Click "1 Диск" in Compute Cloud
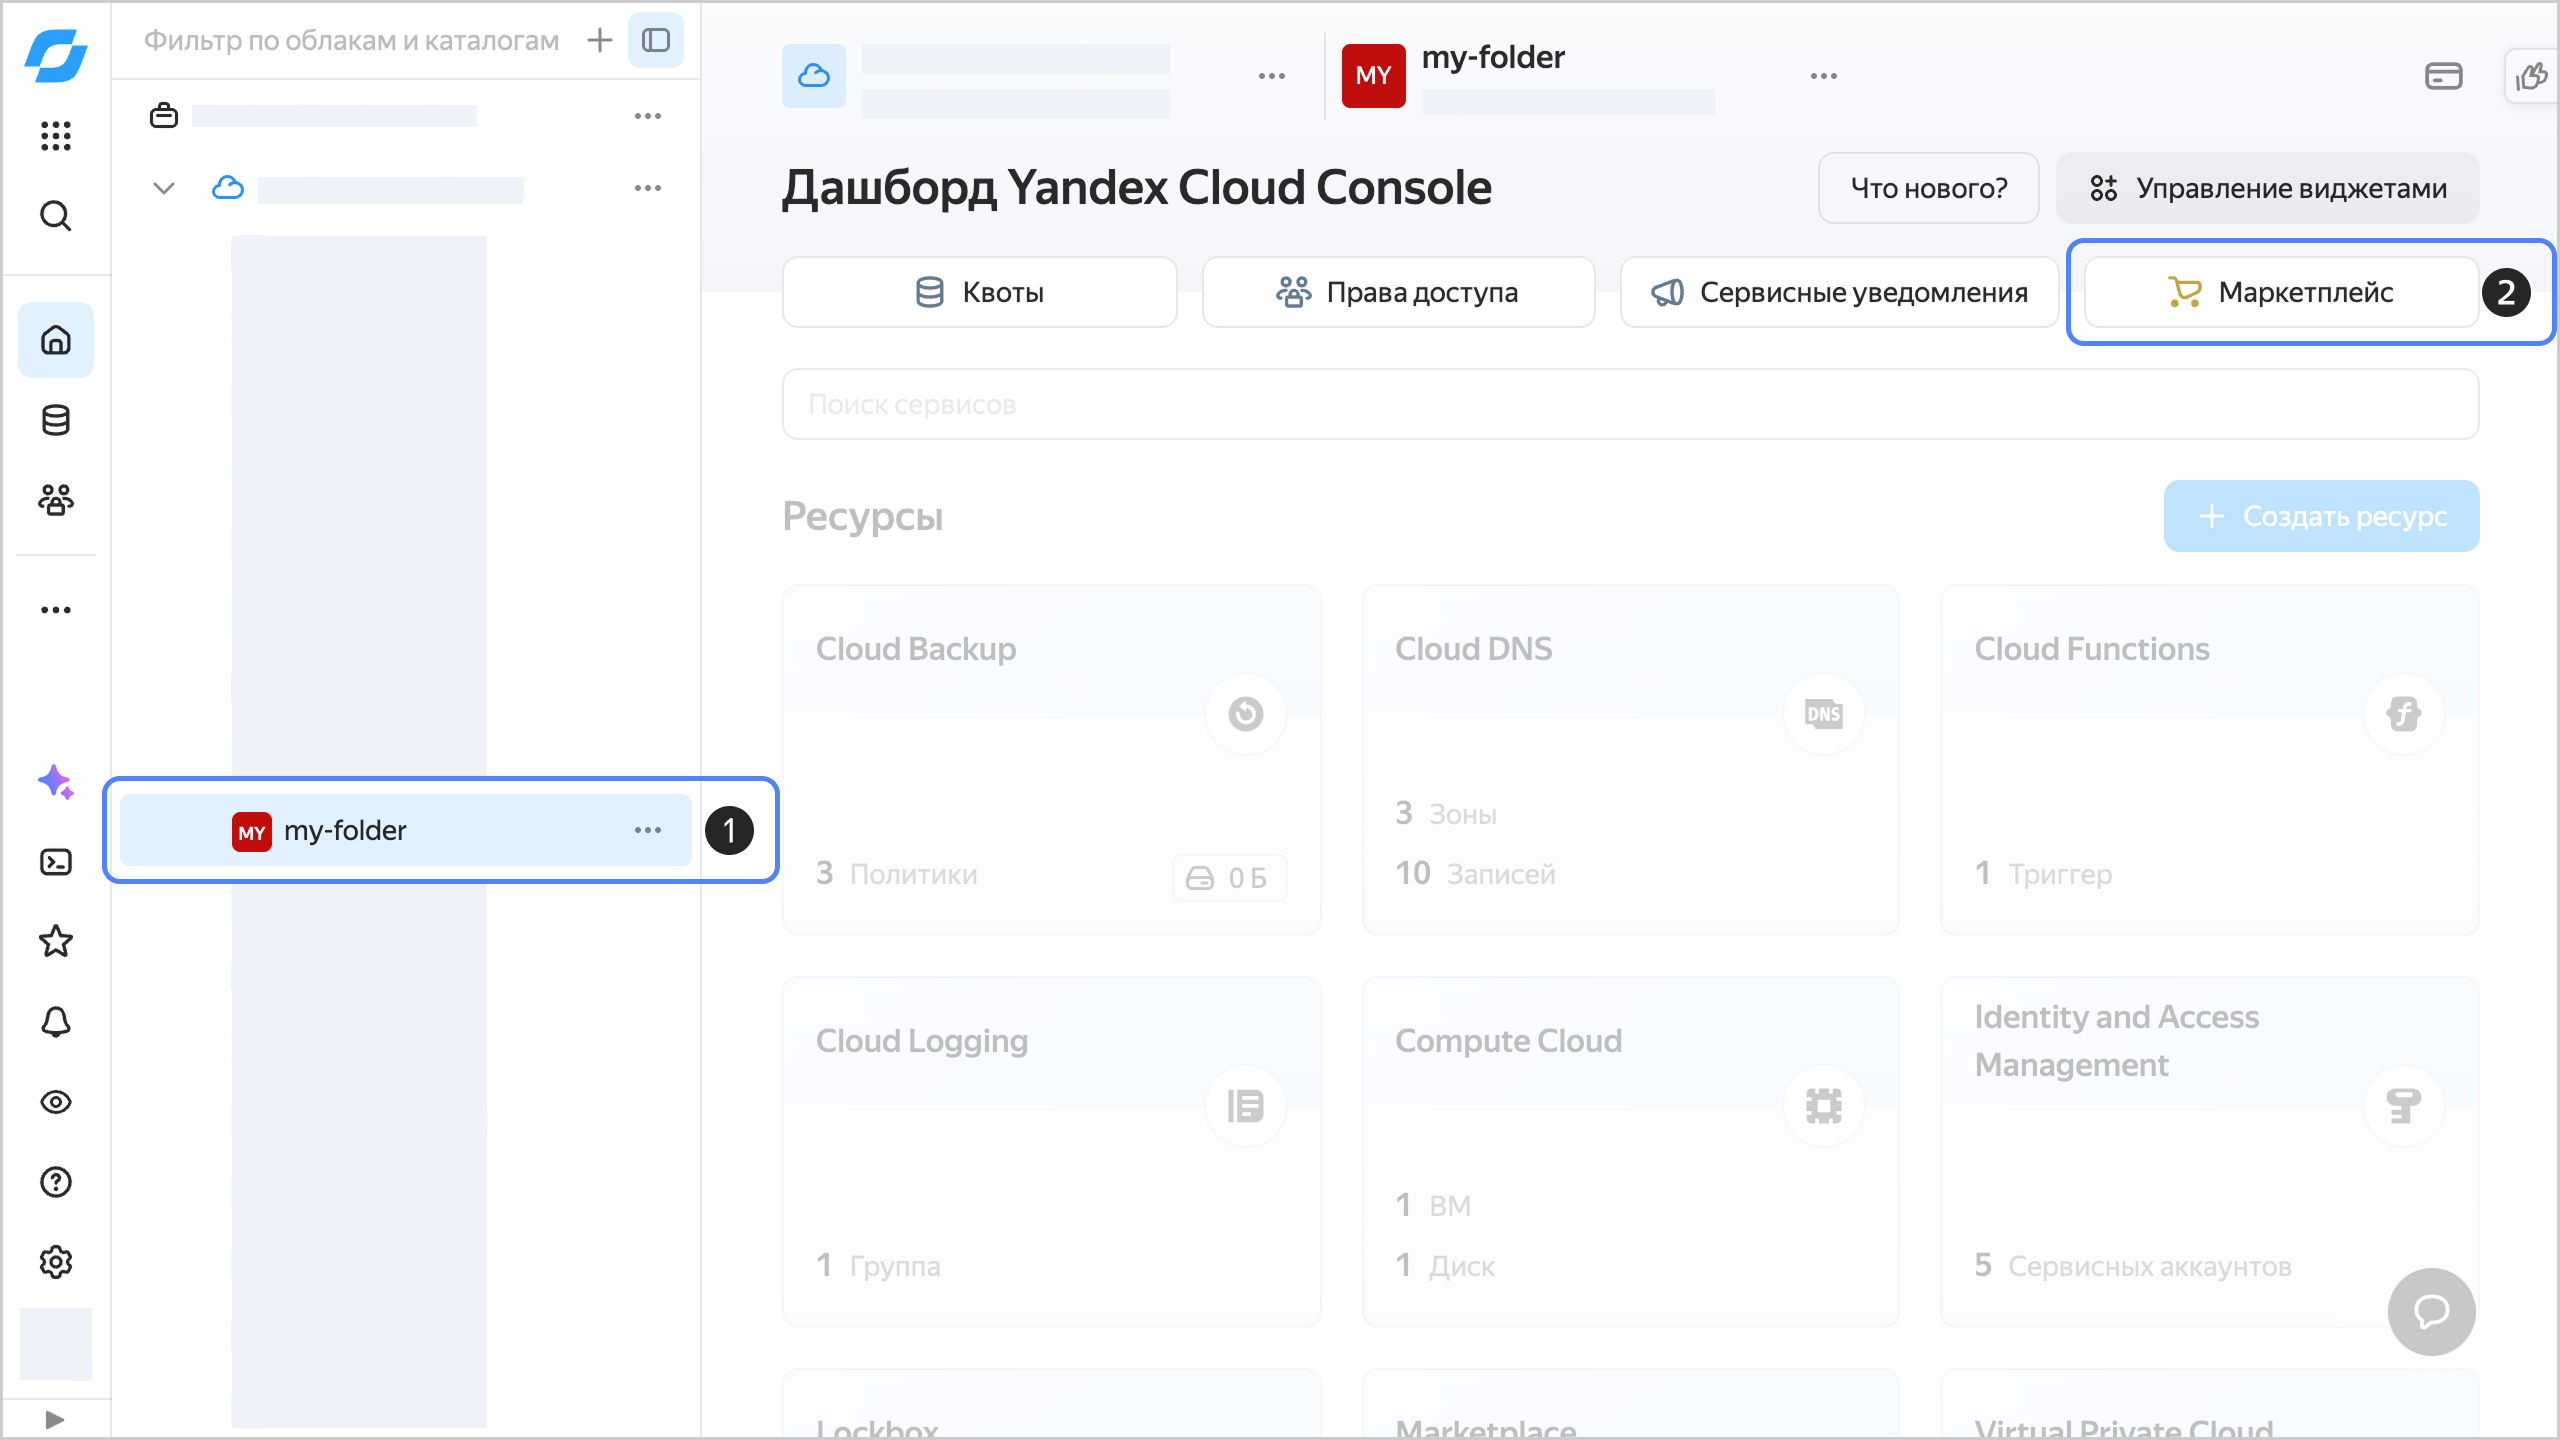2560x1440 pixels. click(x=1446, y=1266)
